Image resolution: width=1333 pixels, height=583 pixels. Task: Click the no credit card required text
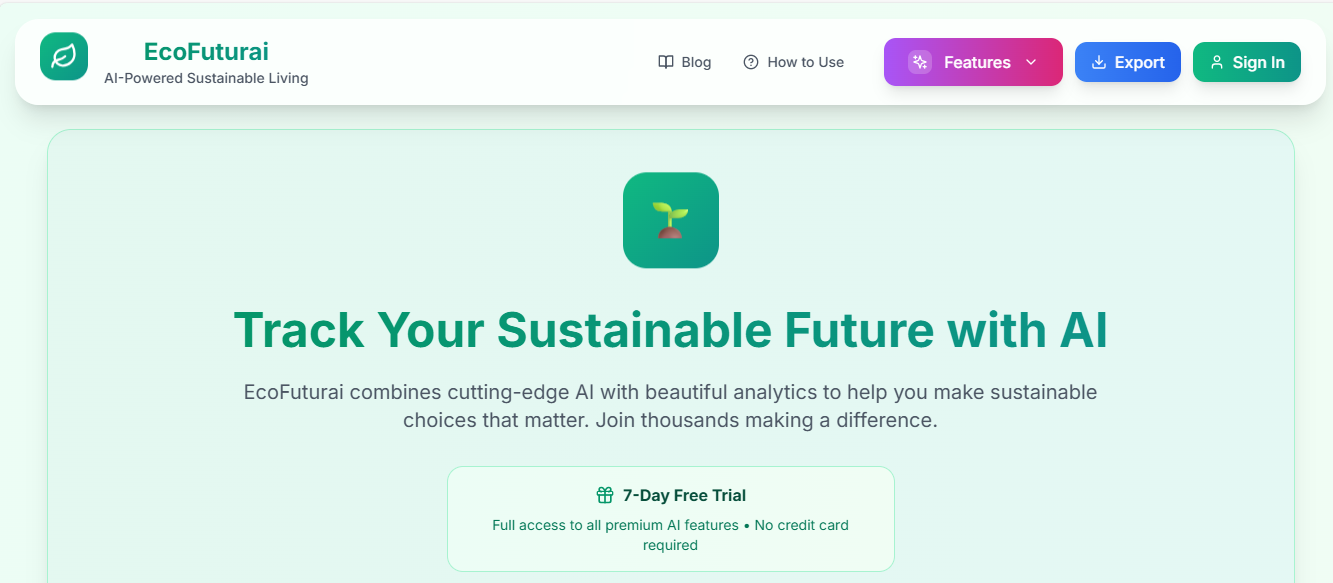pyautogui.click(x=670, y=535)
